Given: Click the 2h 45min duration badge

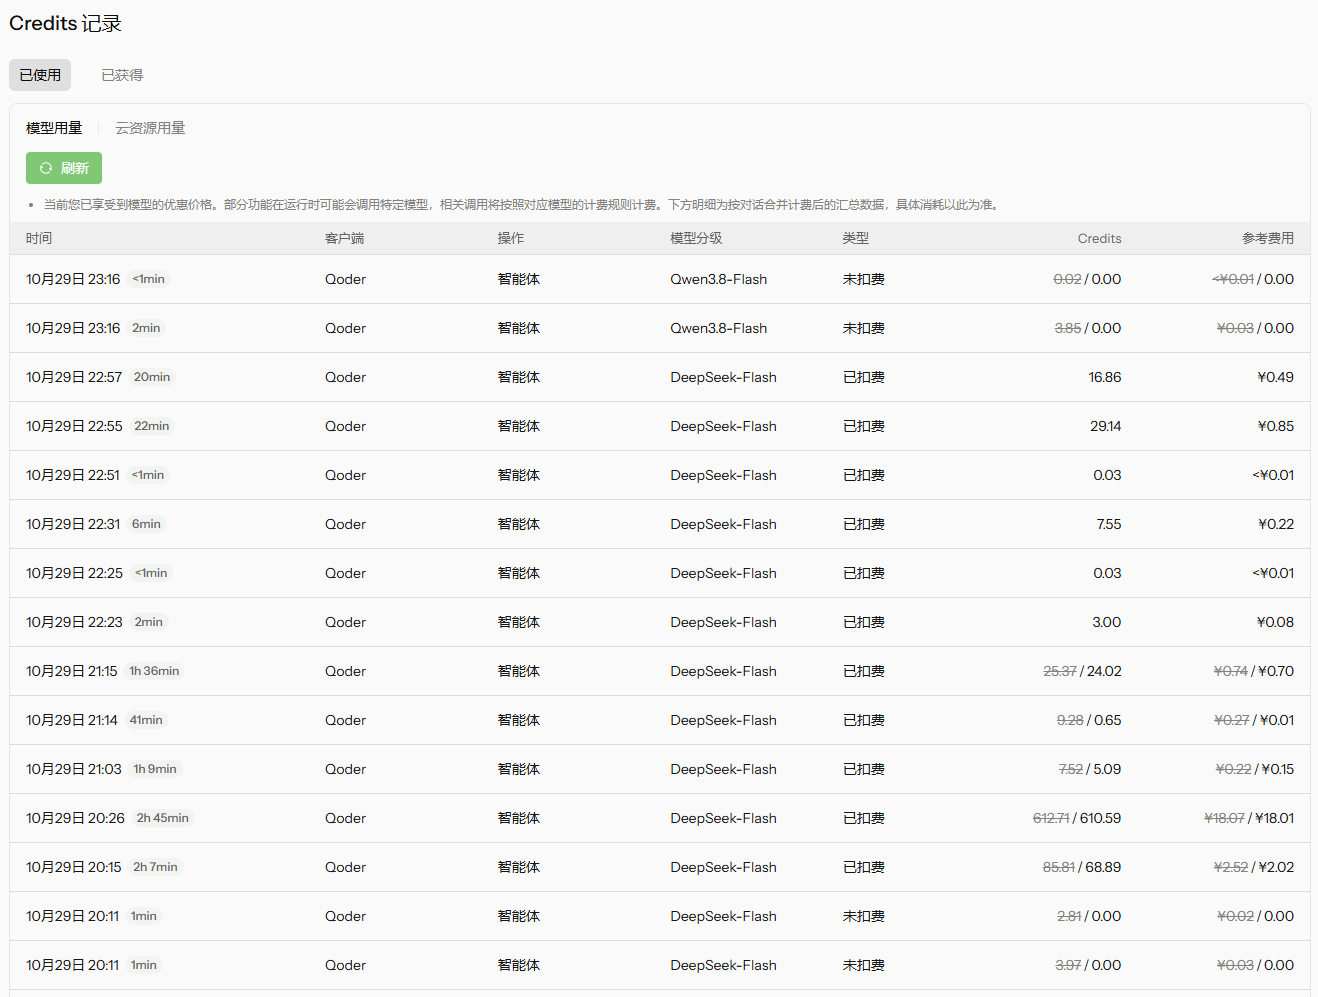Looking at the screenshot, I should click(x=163, y=818).
